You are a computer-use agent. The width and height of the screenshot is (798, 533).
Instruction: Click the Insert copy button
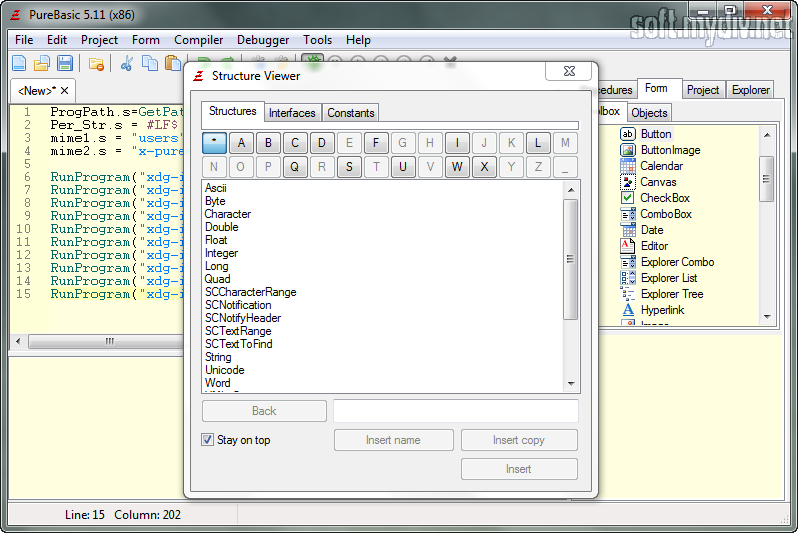point(519,440)
